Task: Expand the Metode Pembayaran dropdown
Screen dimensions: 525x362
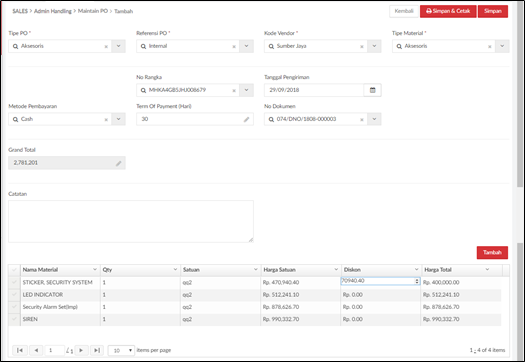Action: pos(119,119)
